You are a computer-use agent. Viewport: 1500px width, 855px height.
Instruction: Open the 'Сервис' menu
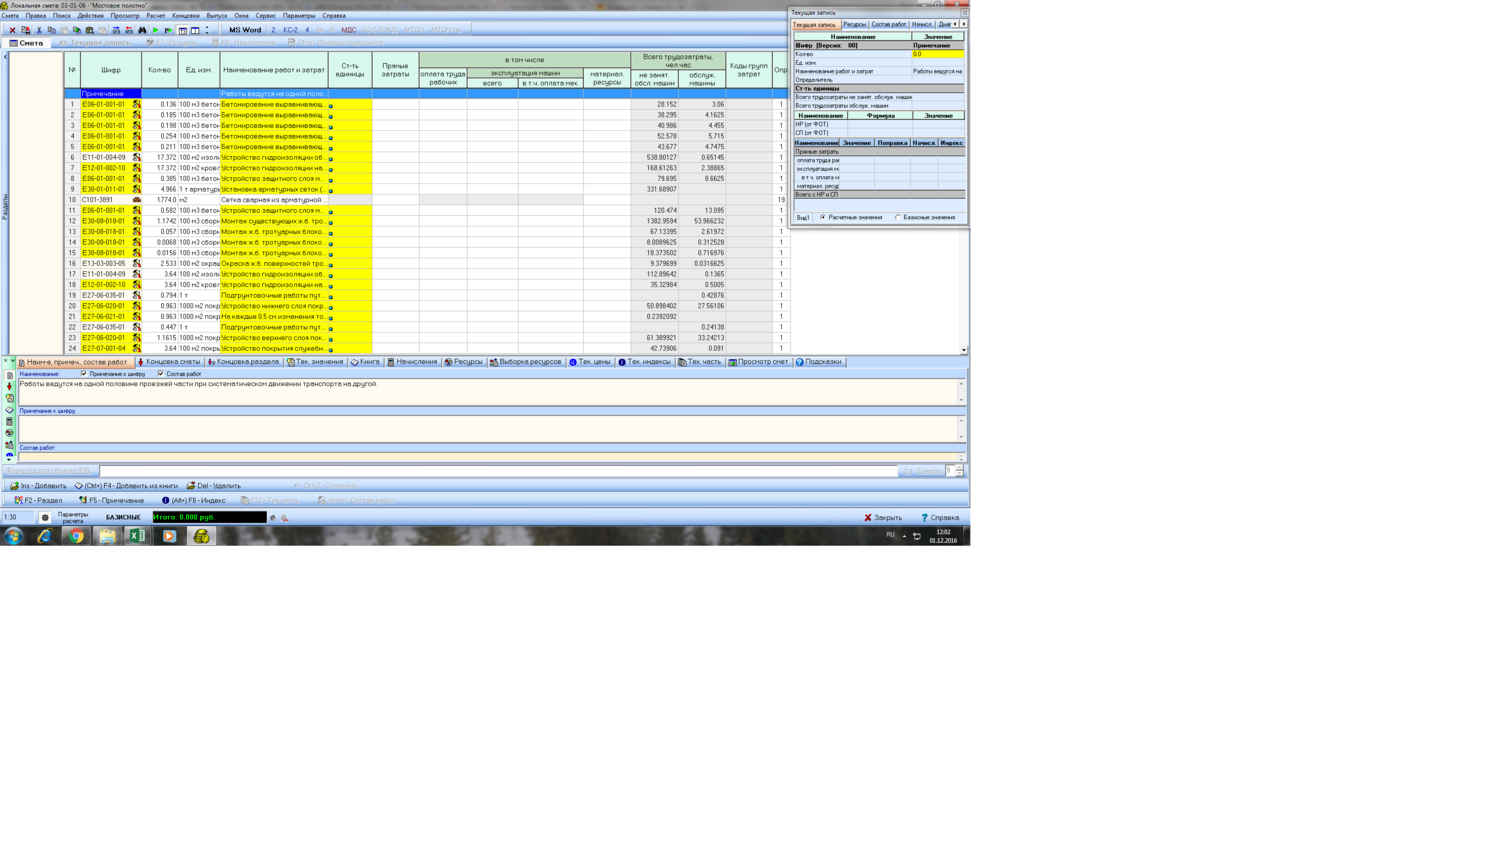coord(265,16)
